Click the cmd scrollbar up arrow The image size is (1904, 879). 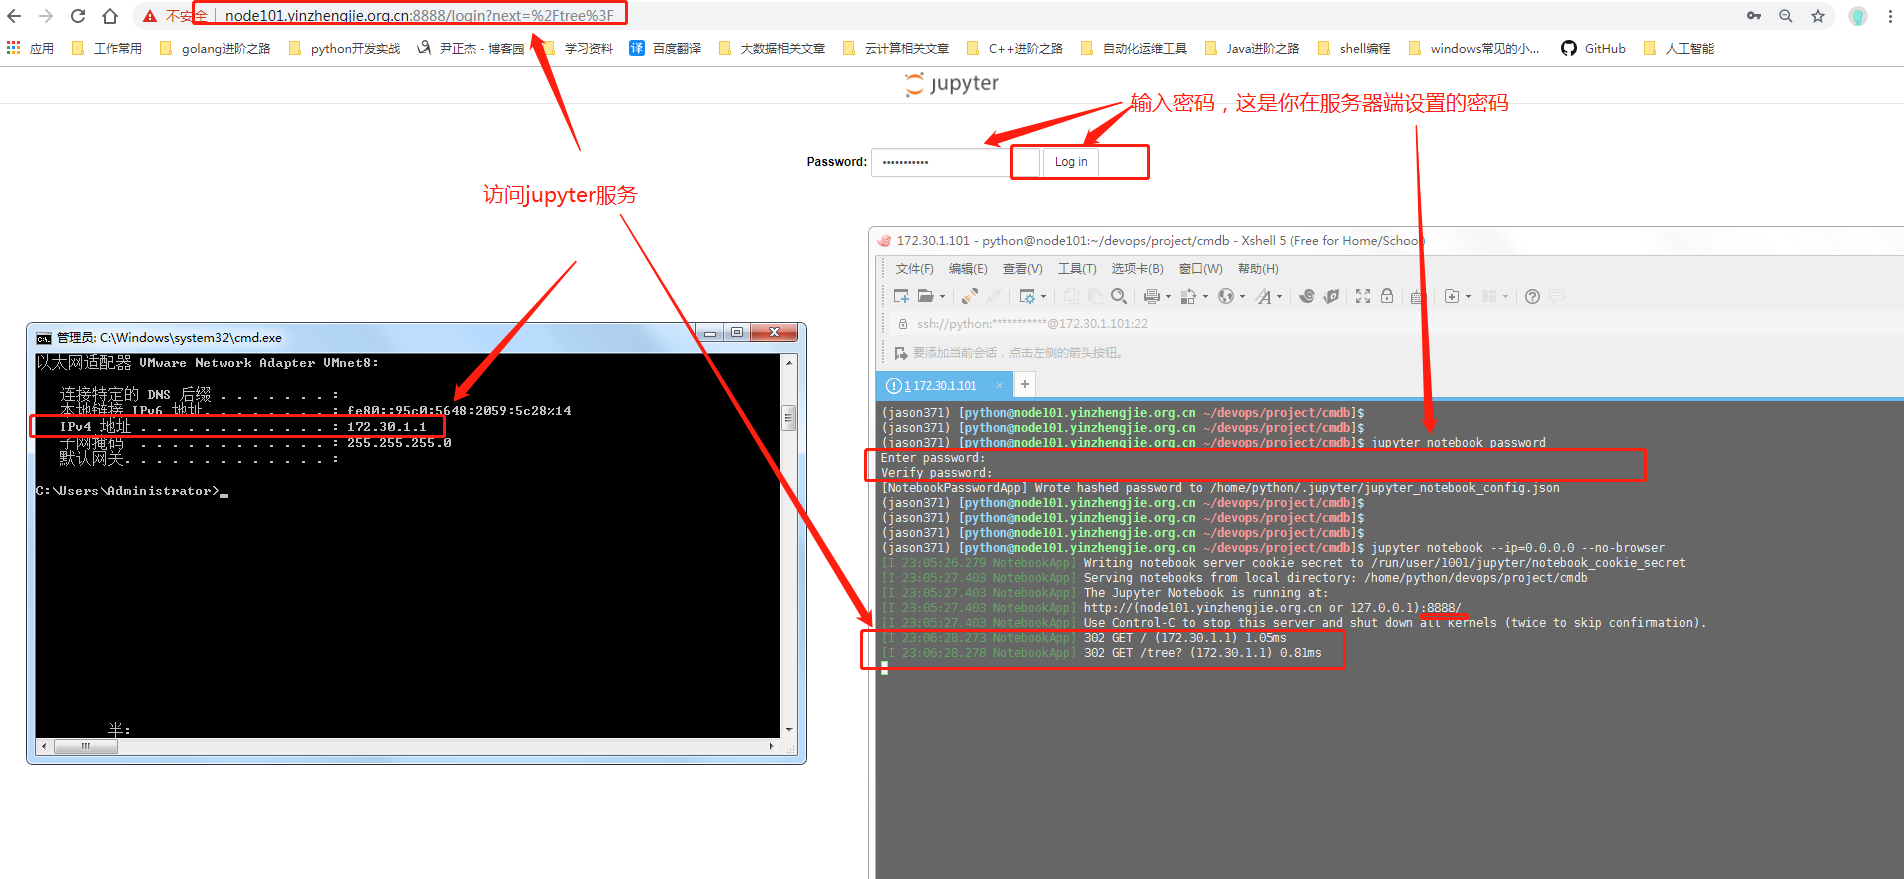pyautogui.click(x=789, y=362)
